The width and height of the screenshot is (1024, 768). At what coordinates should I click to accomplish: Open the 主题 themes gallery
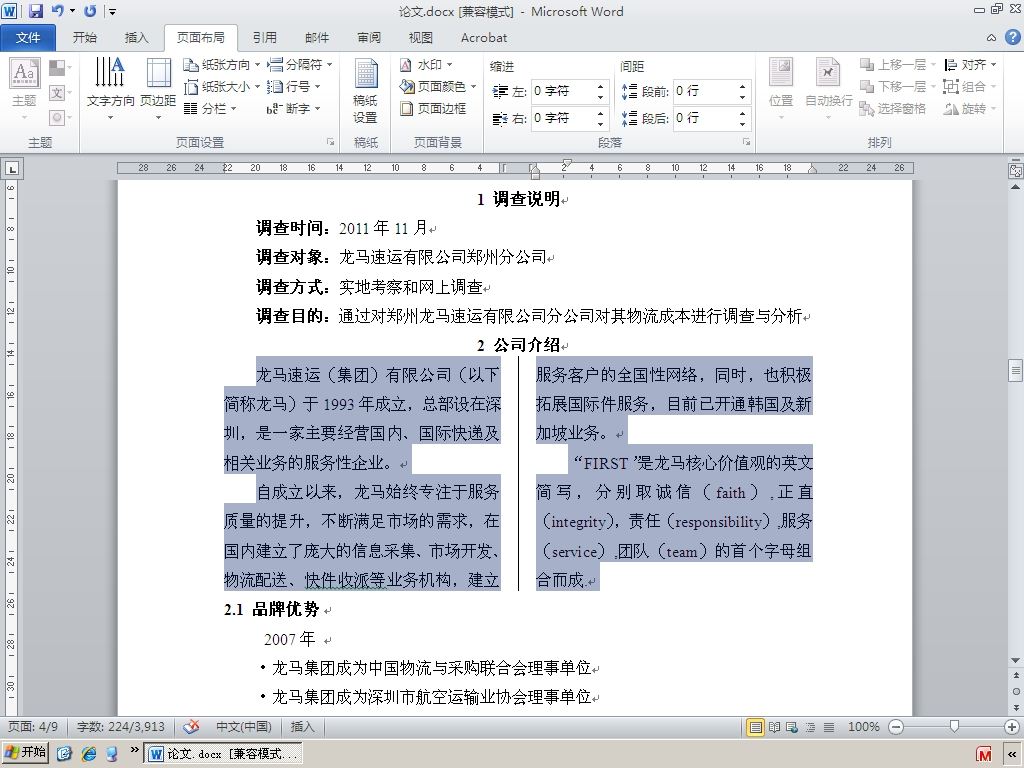point(24,89)
